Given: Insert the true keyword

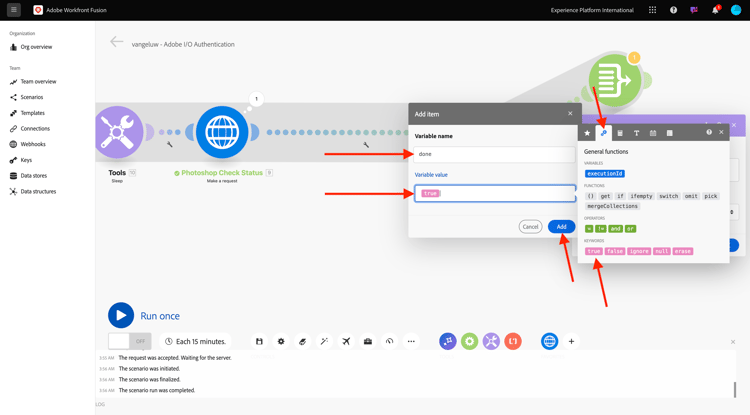Looking at the screenshot, I should coord(594,251).
